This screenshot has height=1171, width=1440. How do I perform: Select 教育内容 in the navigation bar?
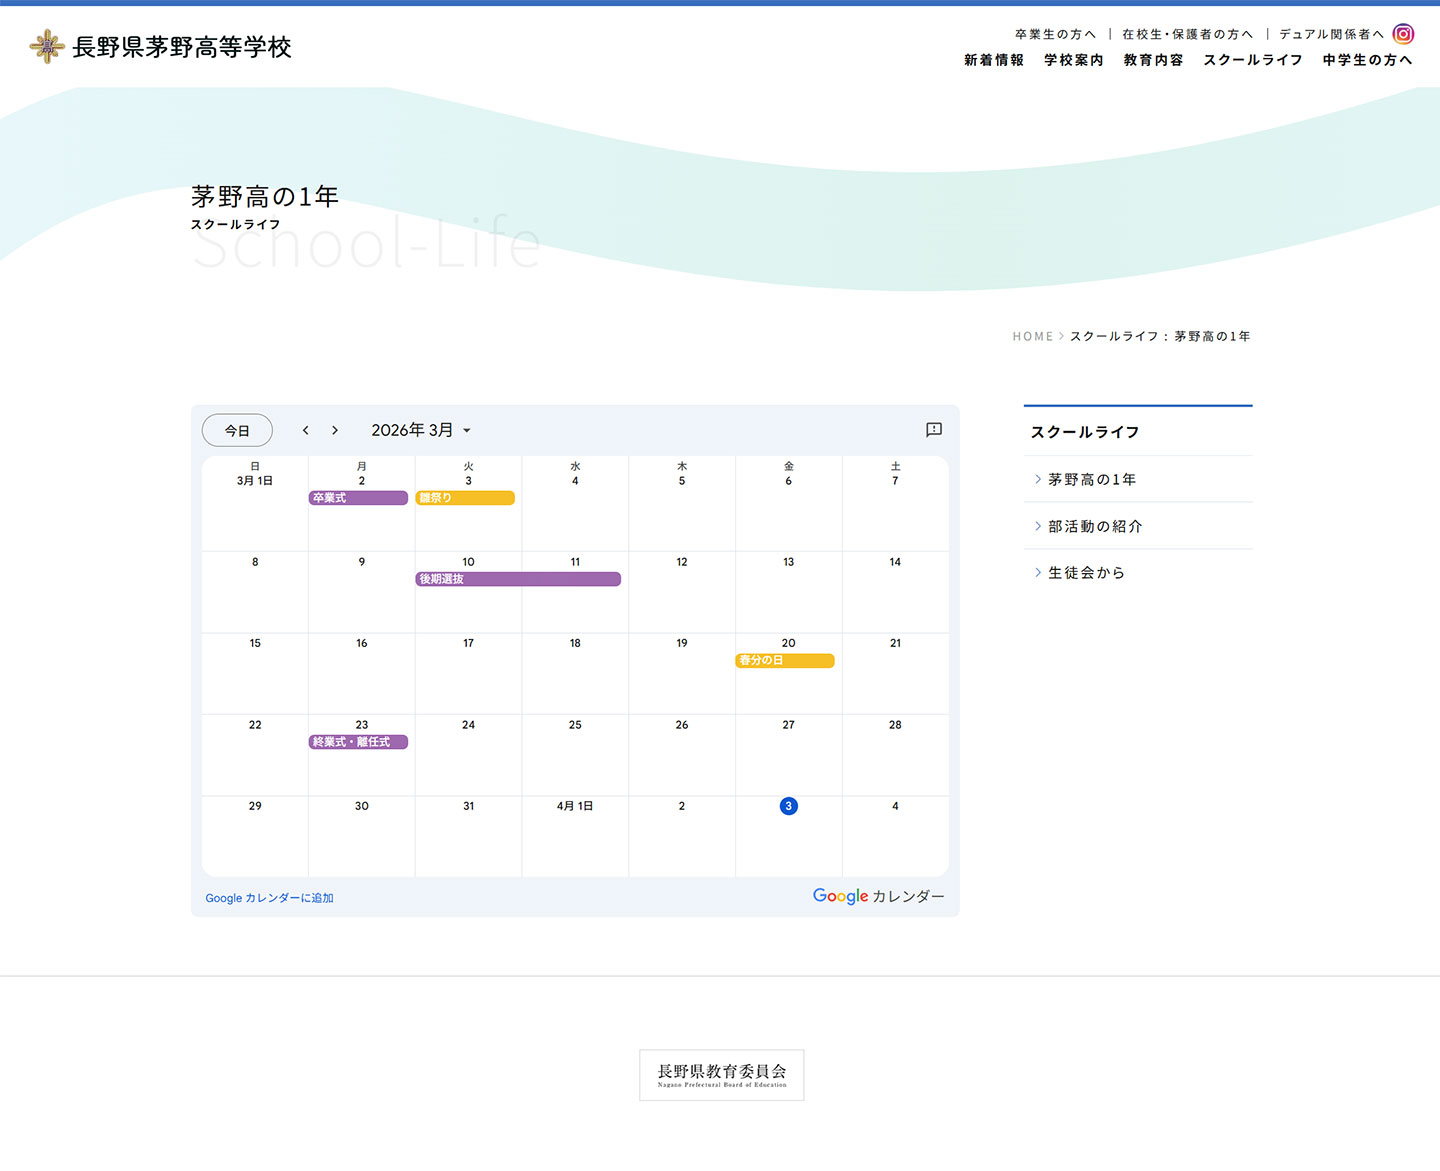[1153, 60]
